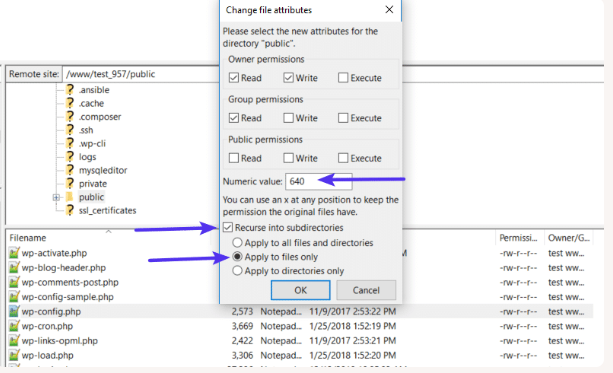The width and height of the screenshot is (613, 373).
Task: Click the wp-links-opml.php file icon
Action: [x=14, y=341]
